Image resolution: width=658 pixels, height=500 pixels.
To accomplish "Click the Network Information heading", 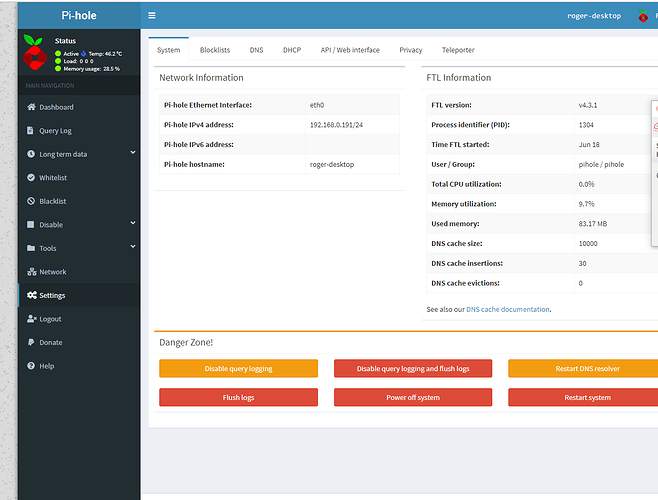I will [201, 78].
